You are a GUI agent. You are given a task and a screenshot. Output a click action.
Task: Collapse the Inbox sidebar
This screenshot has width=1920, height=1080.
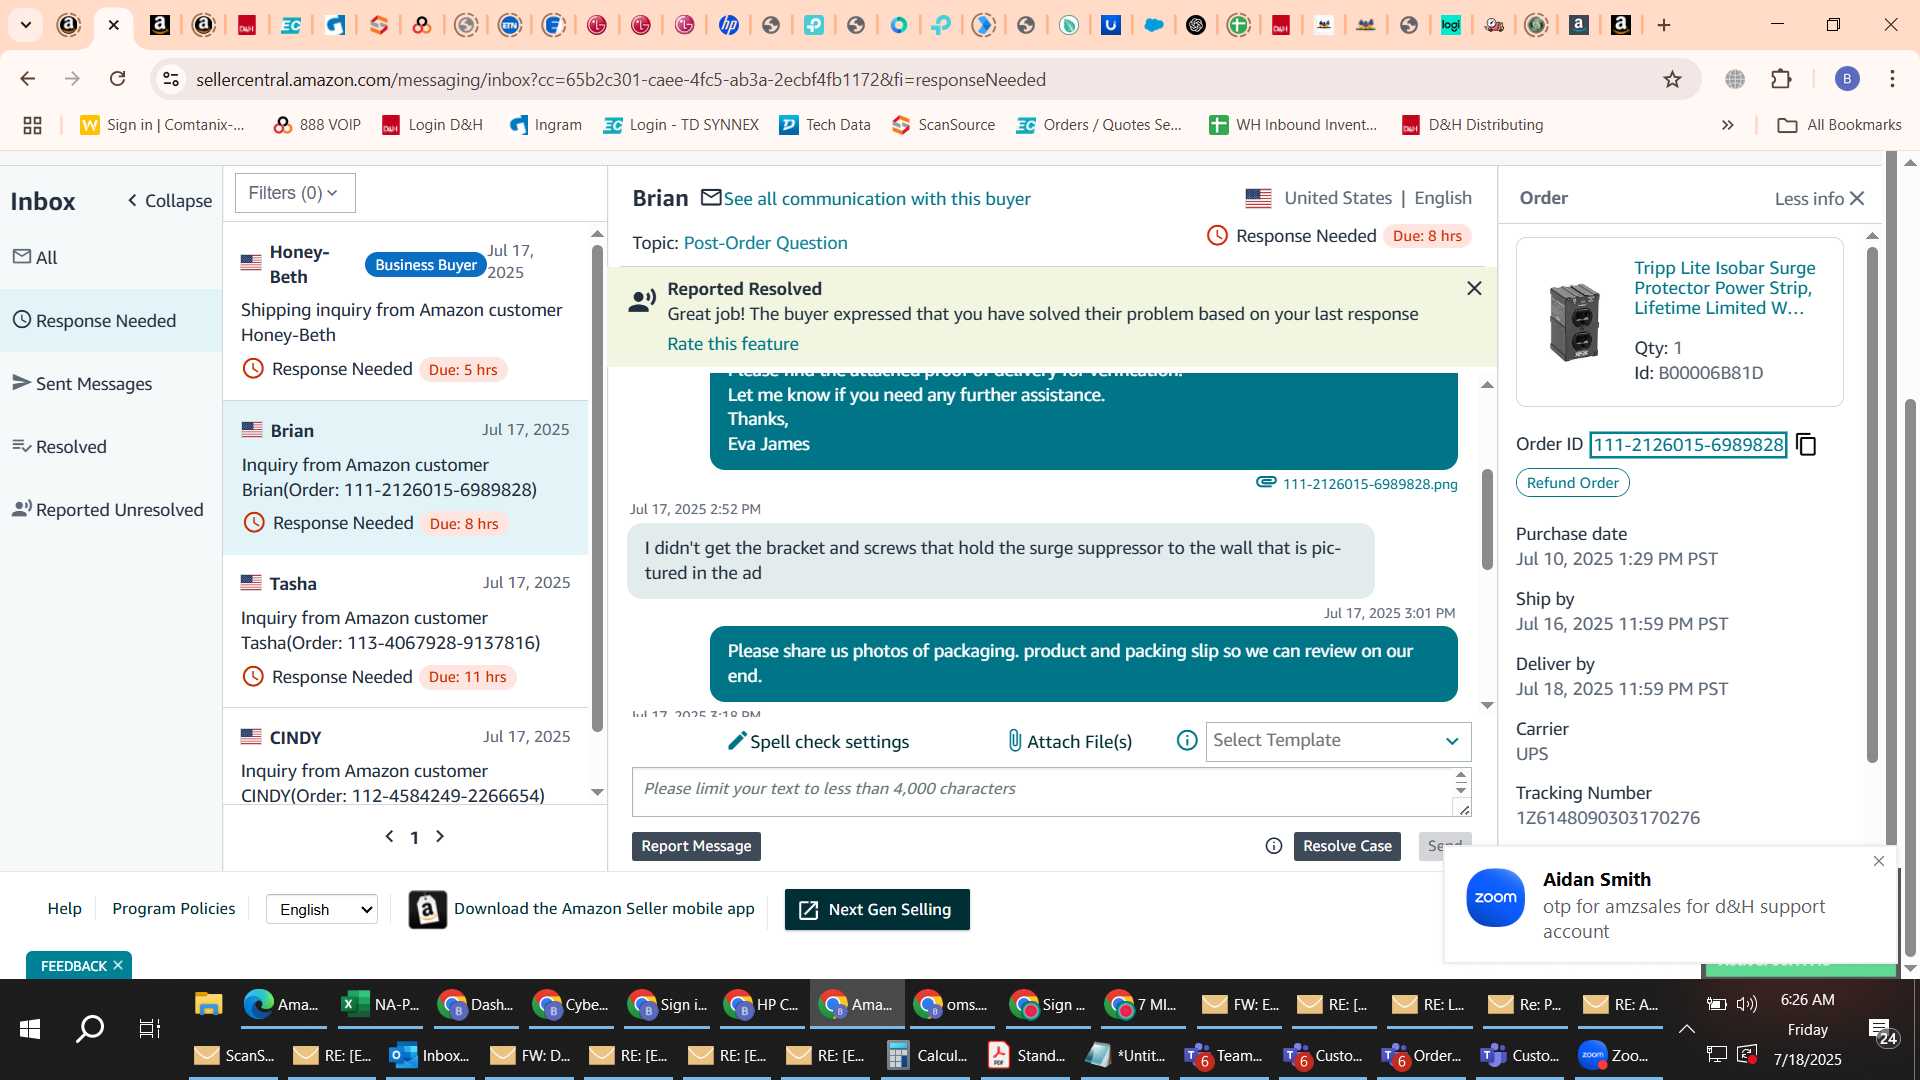(170, 201)
